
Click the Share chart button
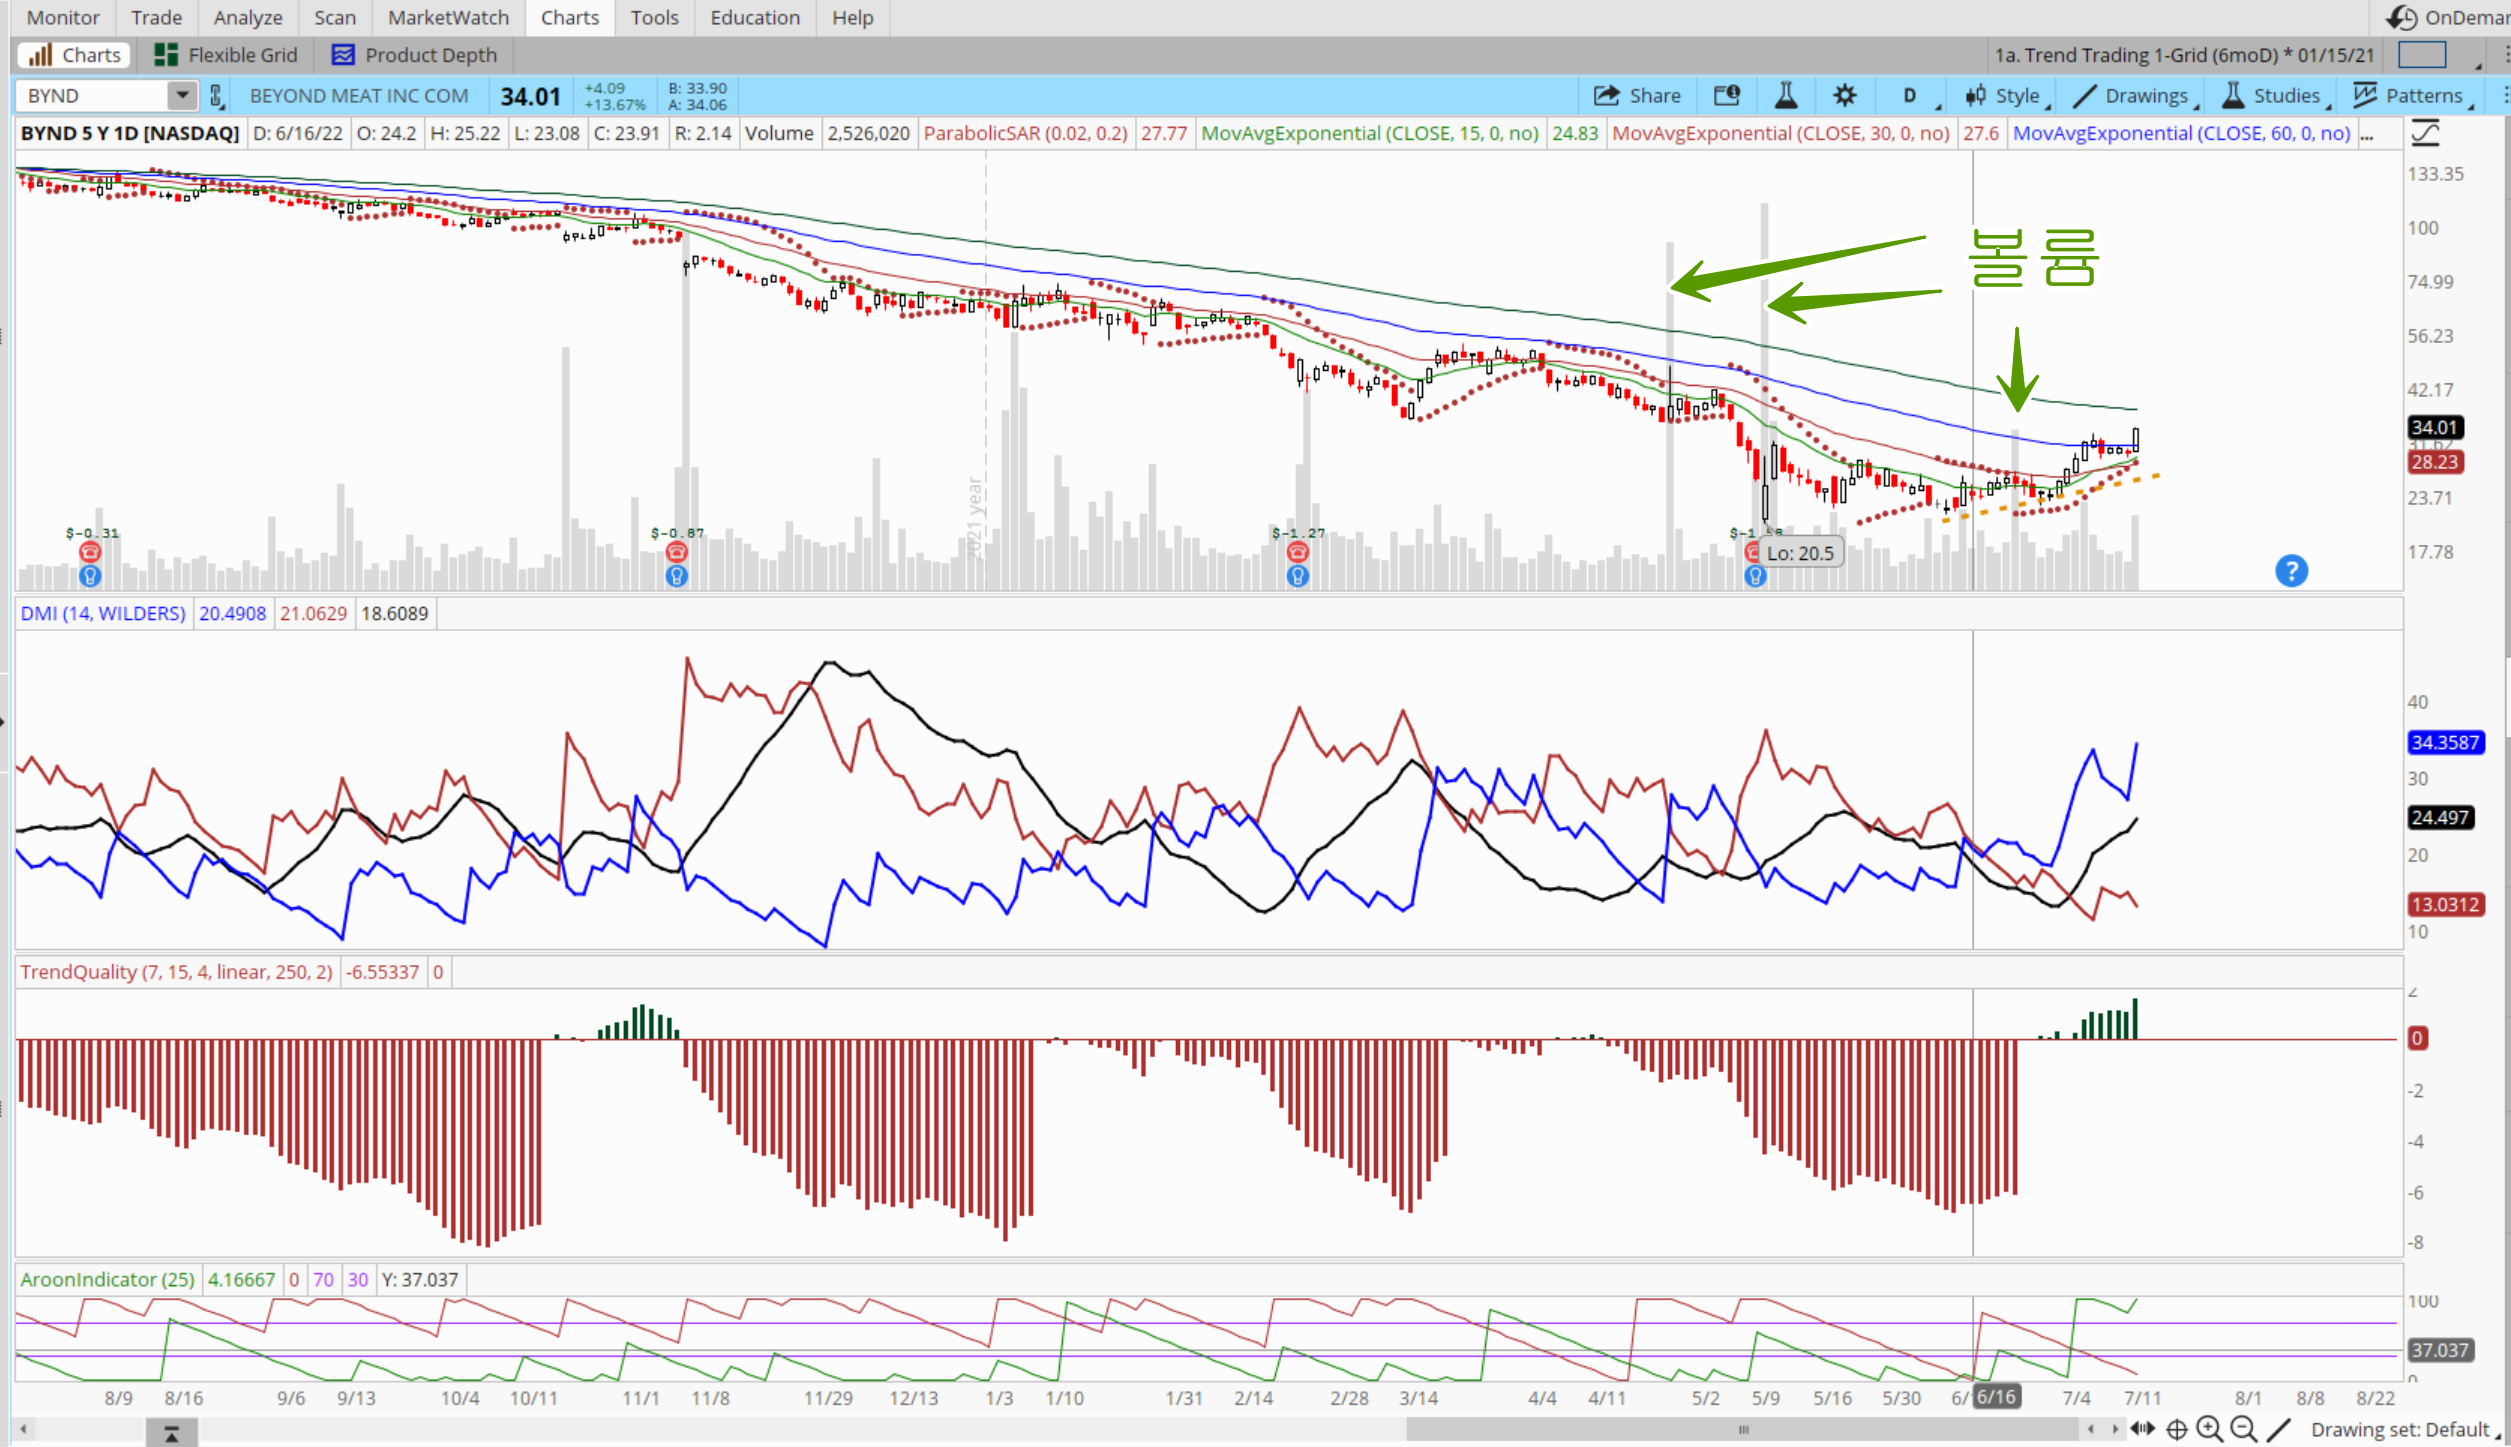(1637, 96)
